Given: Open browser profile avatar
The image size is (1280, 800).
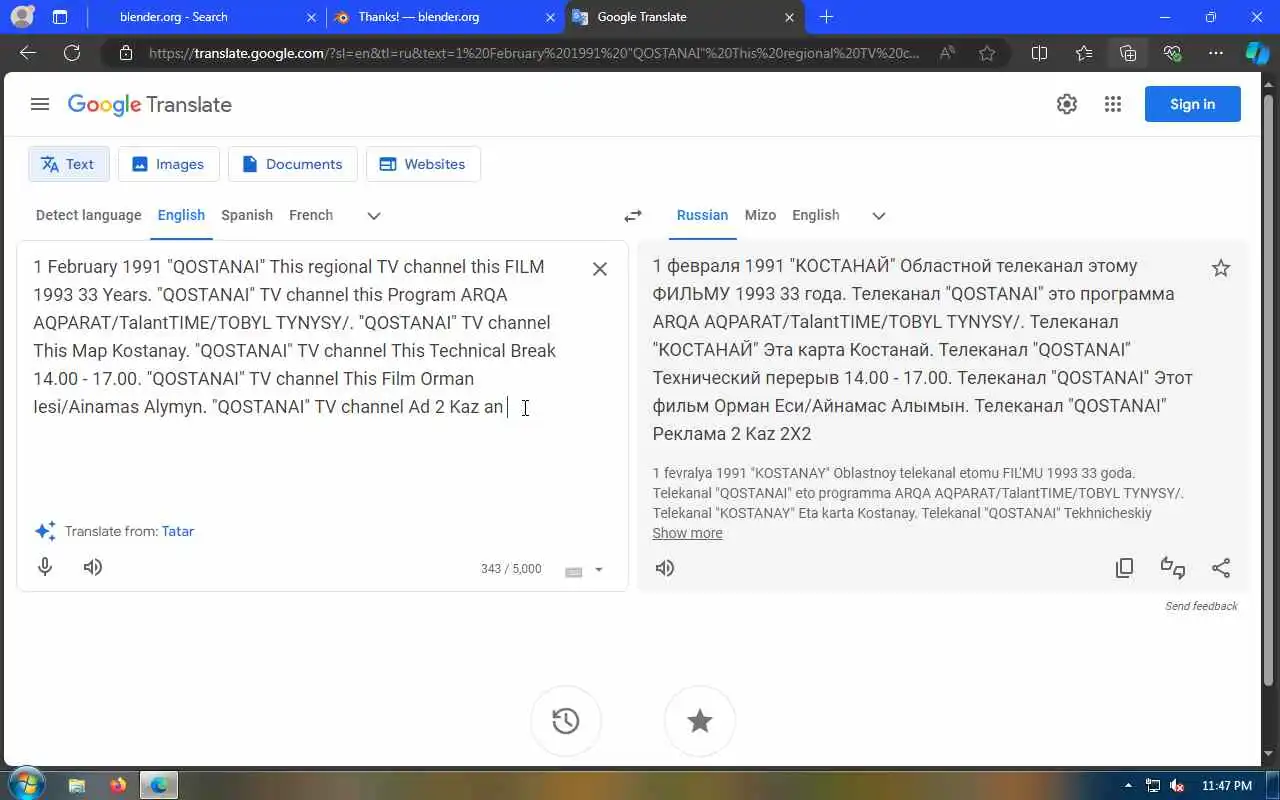Looking at the screenshot, I should tap(21, 16).
